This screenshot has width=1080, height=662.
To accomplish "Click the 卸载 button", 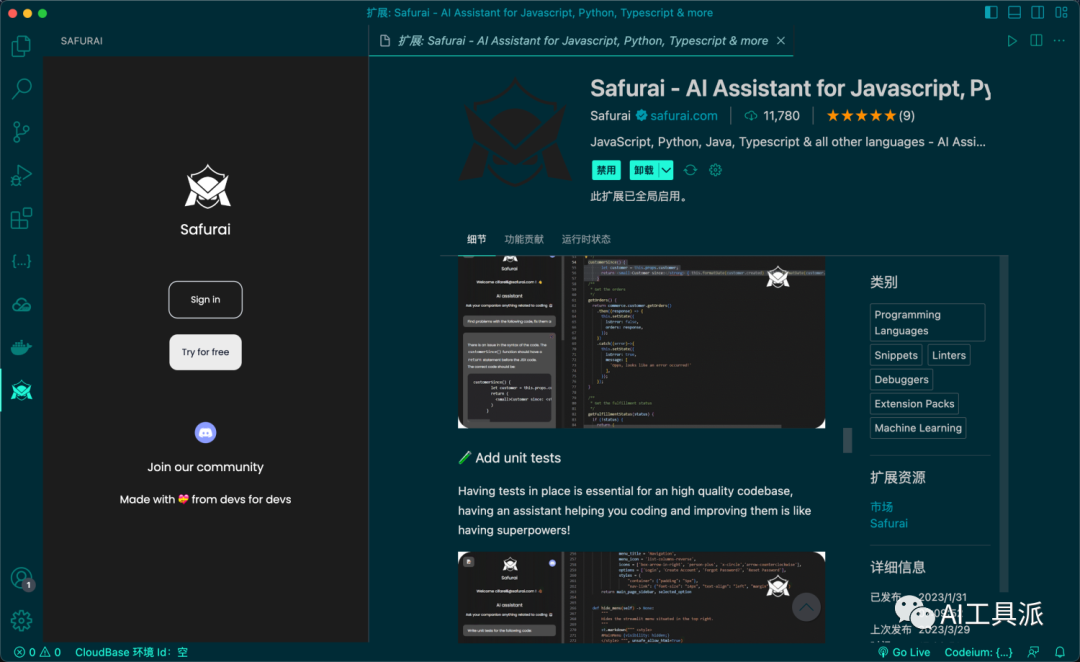I will coord(644,170).
